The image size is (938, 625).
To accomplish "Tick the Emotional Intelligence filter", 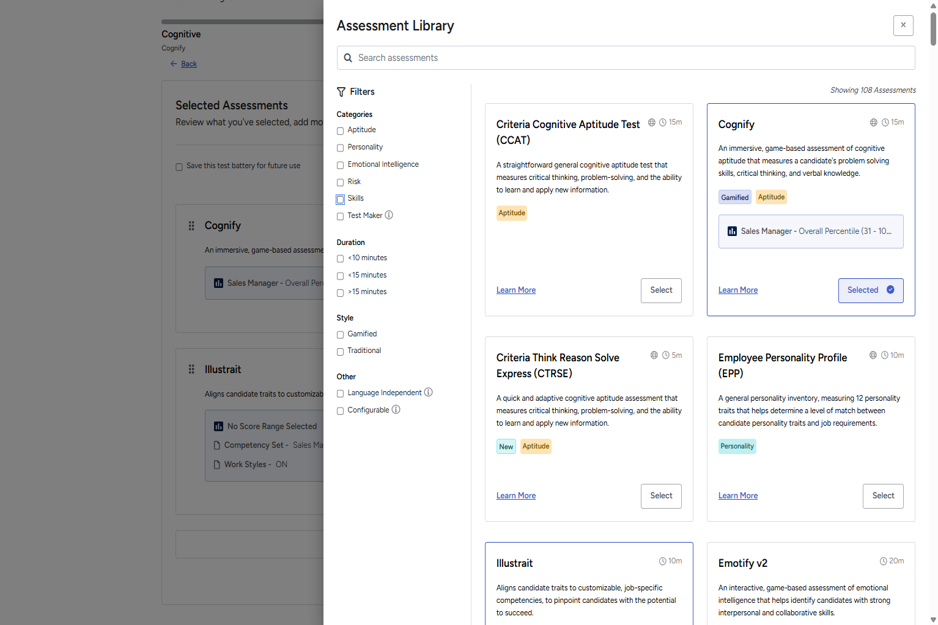I will click(x=340, y=165).
